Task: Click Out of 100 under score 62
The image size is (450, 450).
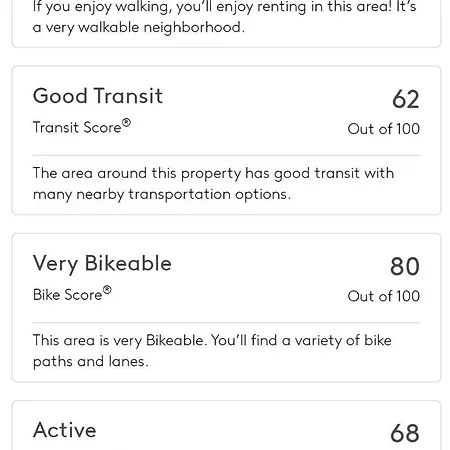Action: 383,129
